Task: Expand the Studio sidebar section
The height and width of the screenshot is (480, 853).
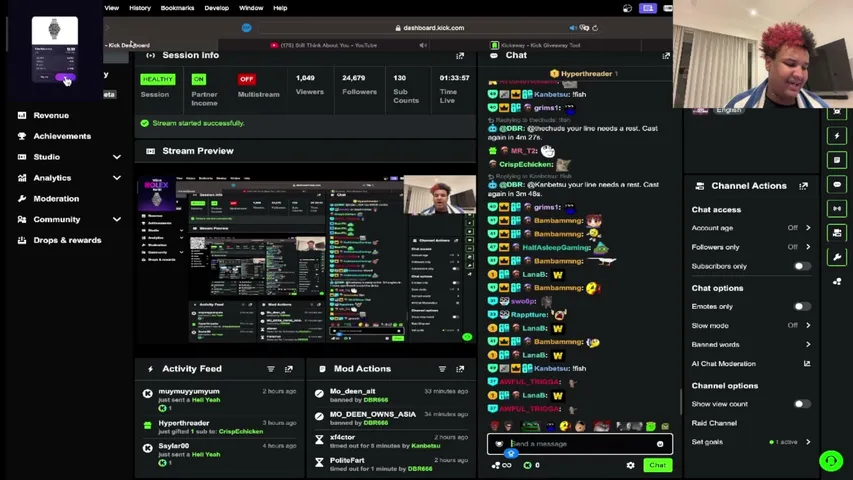Action: tap(117, 157)
